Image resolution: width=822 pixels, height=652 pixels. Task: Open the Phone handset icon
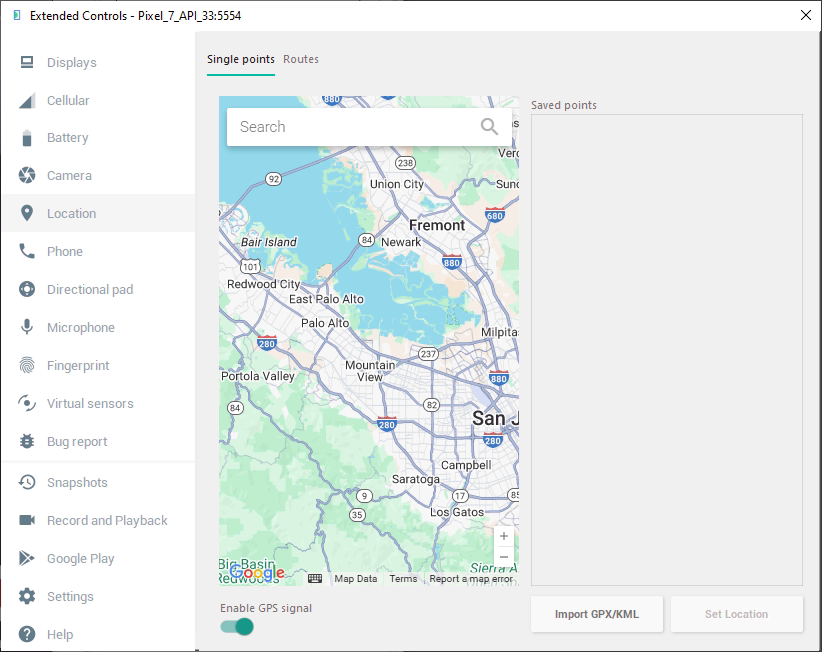[27, 252]
